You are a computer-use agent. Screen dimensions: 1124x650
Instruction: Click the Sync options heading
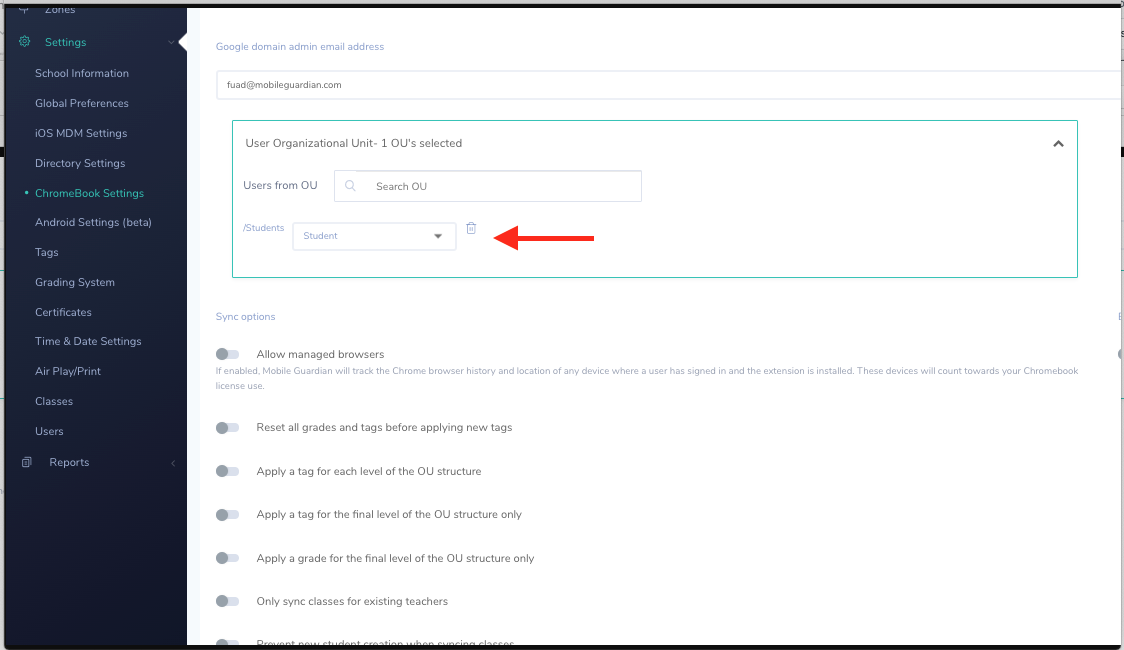(245, 317)
